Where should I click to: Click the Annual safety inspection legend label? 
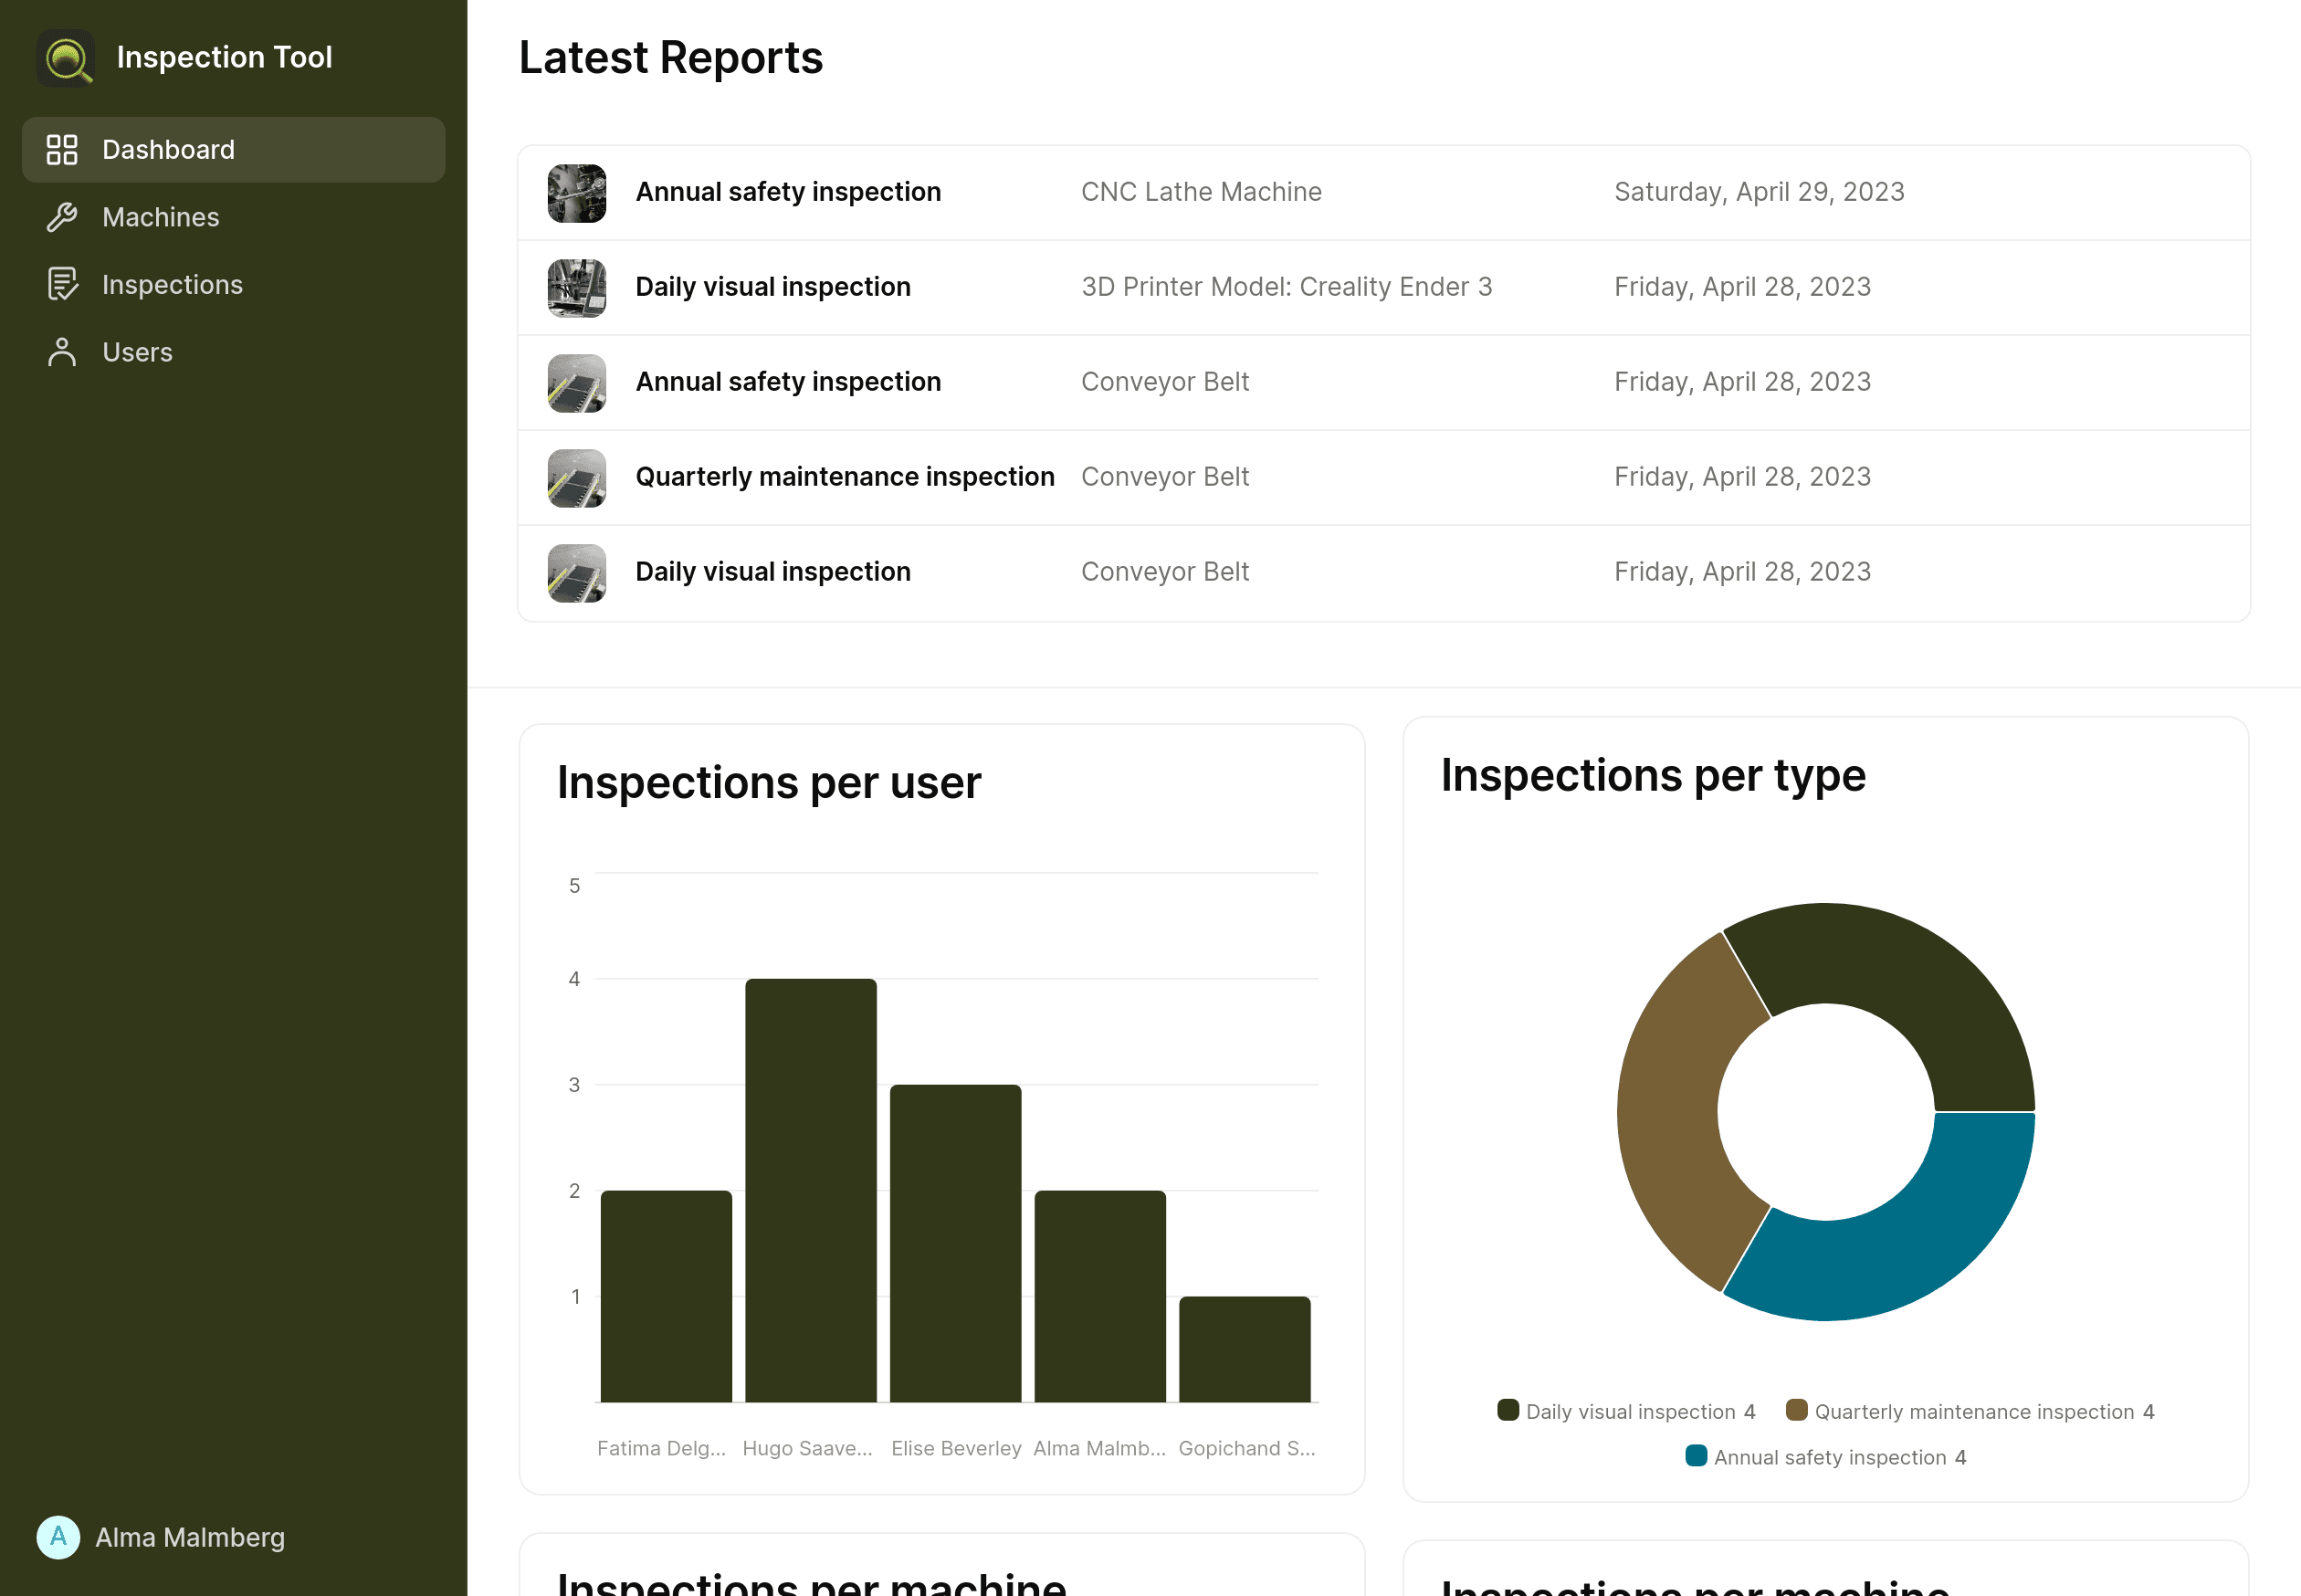(x=1830, y=1458)
